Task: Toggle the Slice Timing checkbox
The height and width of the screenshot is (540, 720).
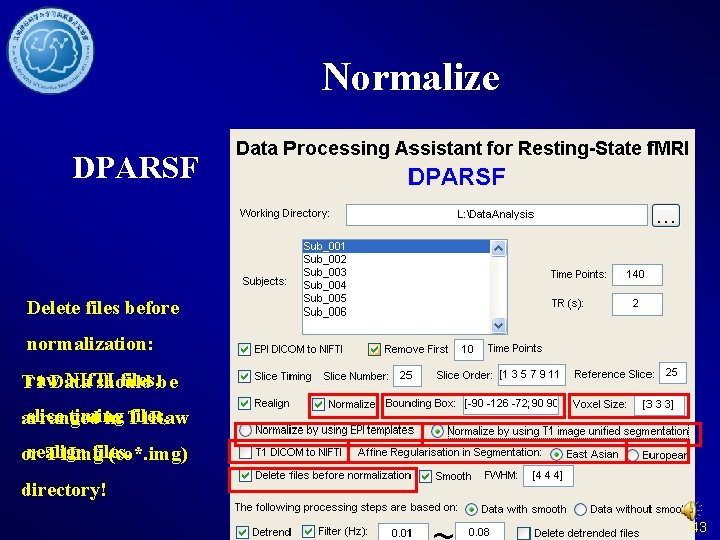Action: 244,377
